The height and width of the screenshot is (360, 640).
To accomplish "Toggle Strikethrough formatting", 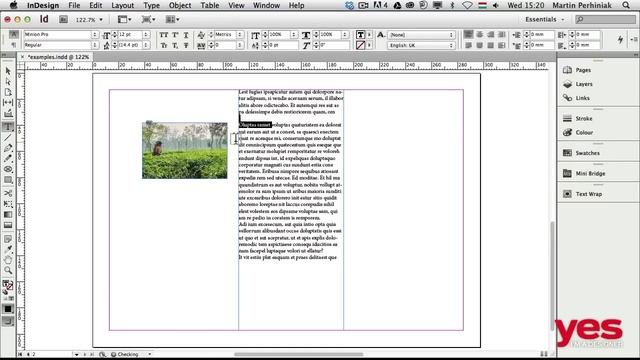I will tap(186, 45).
